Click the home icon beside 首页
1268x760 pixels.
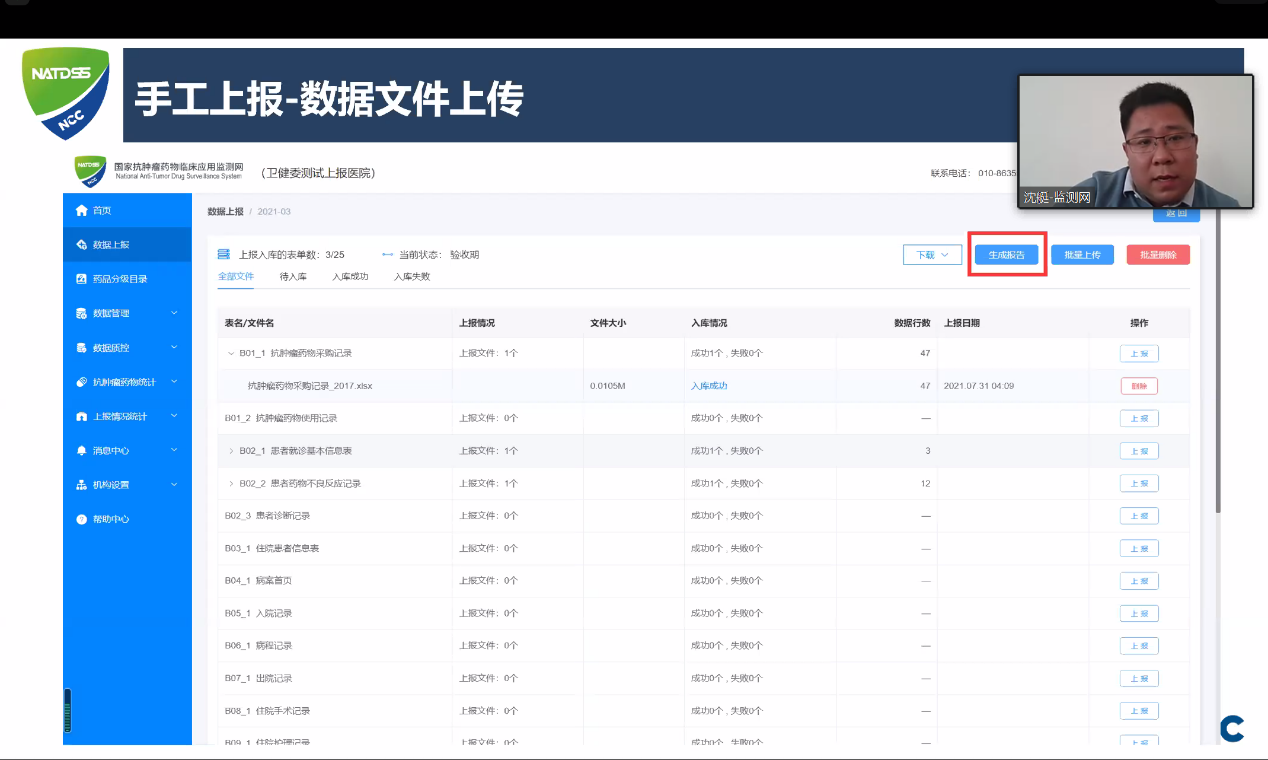pos(82,210)
